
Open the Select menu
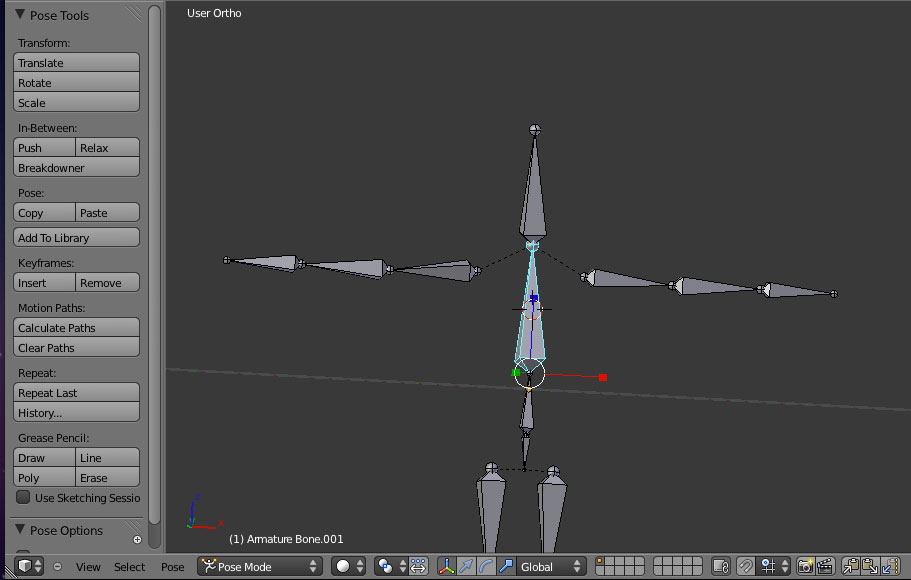(x=129, y=567)
